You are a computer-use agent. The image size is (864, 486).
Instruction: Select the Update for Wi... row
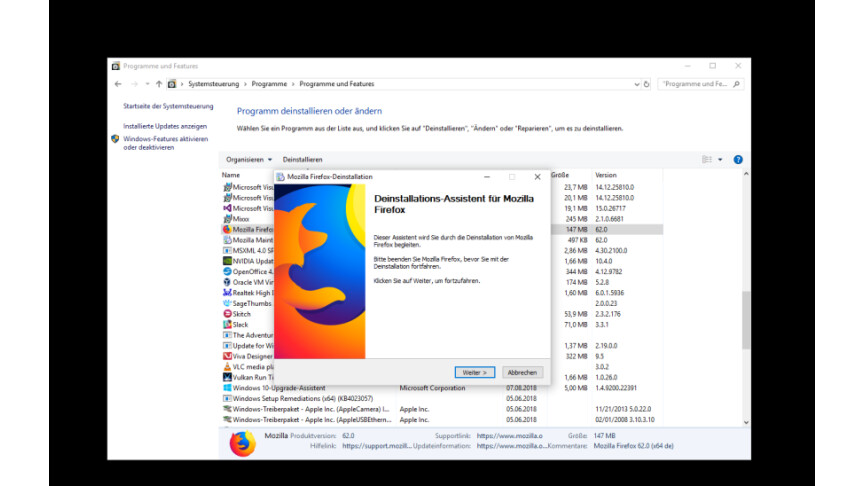click(x=247, y=345)
